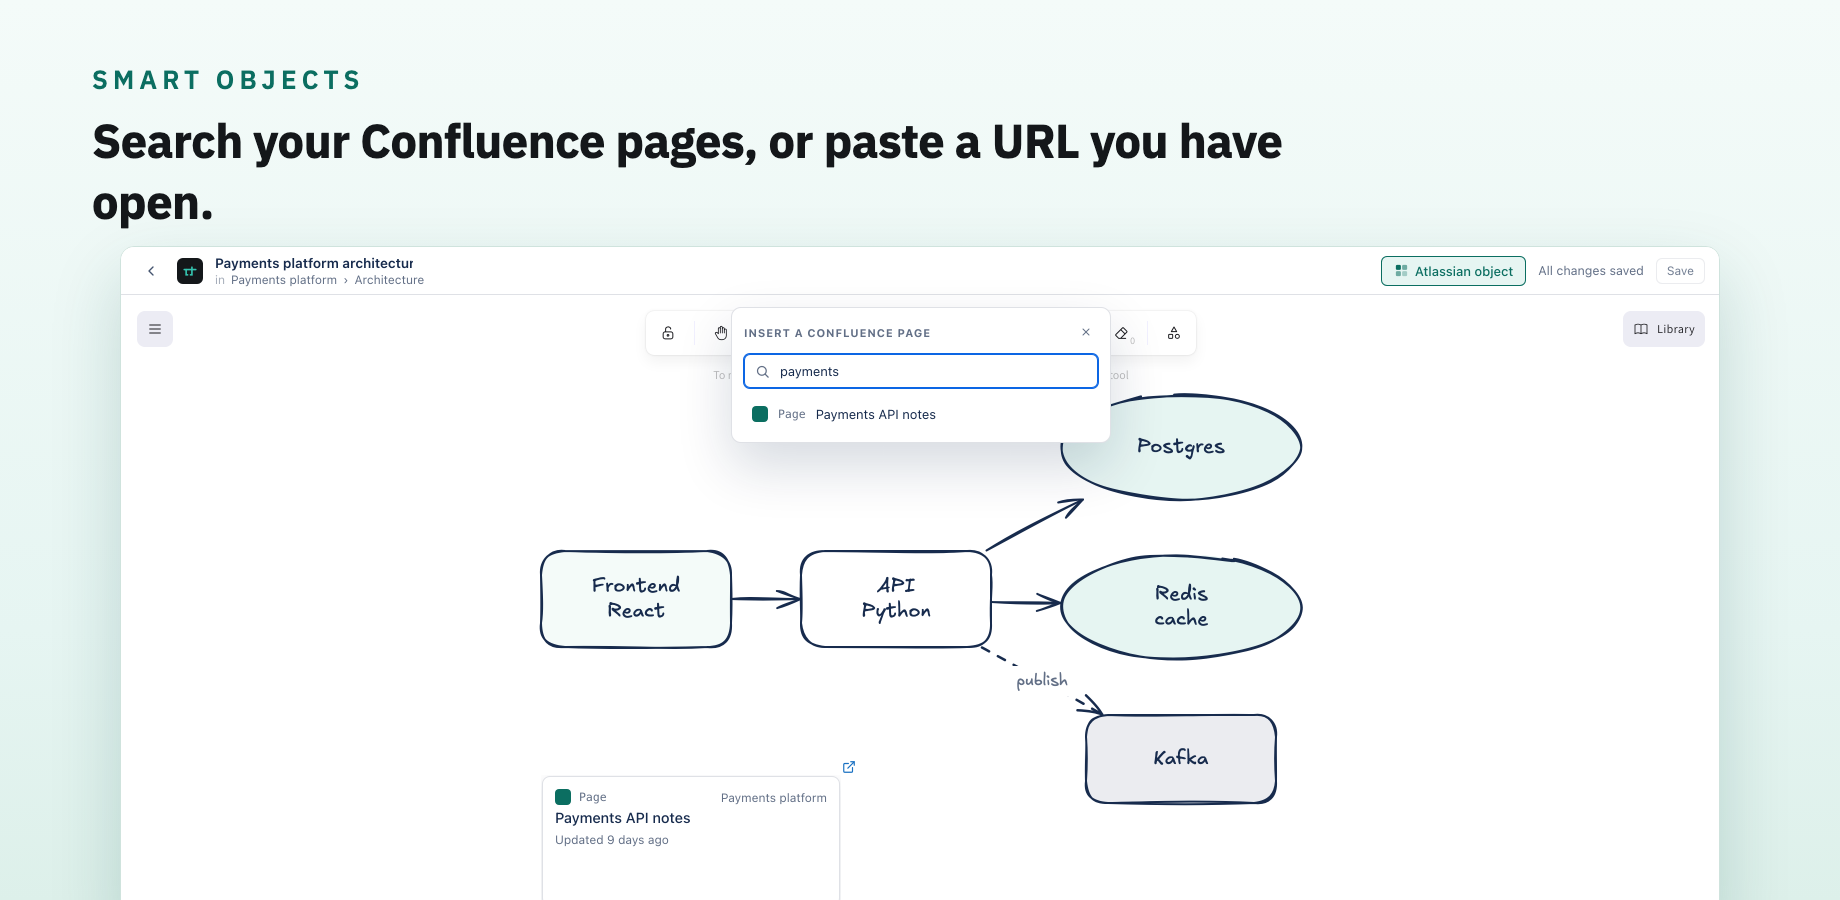Viewport: 1840px width, 900px height.
Task: Click the Payments platform breadcrumb
Action: [284, 280]
